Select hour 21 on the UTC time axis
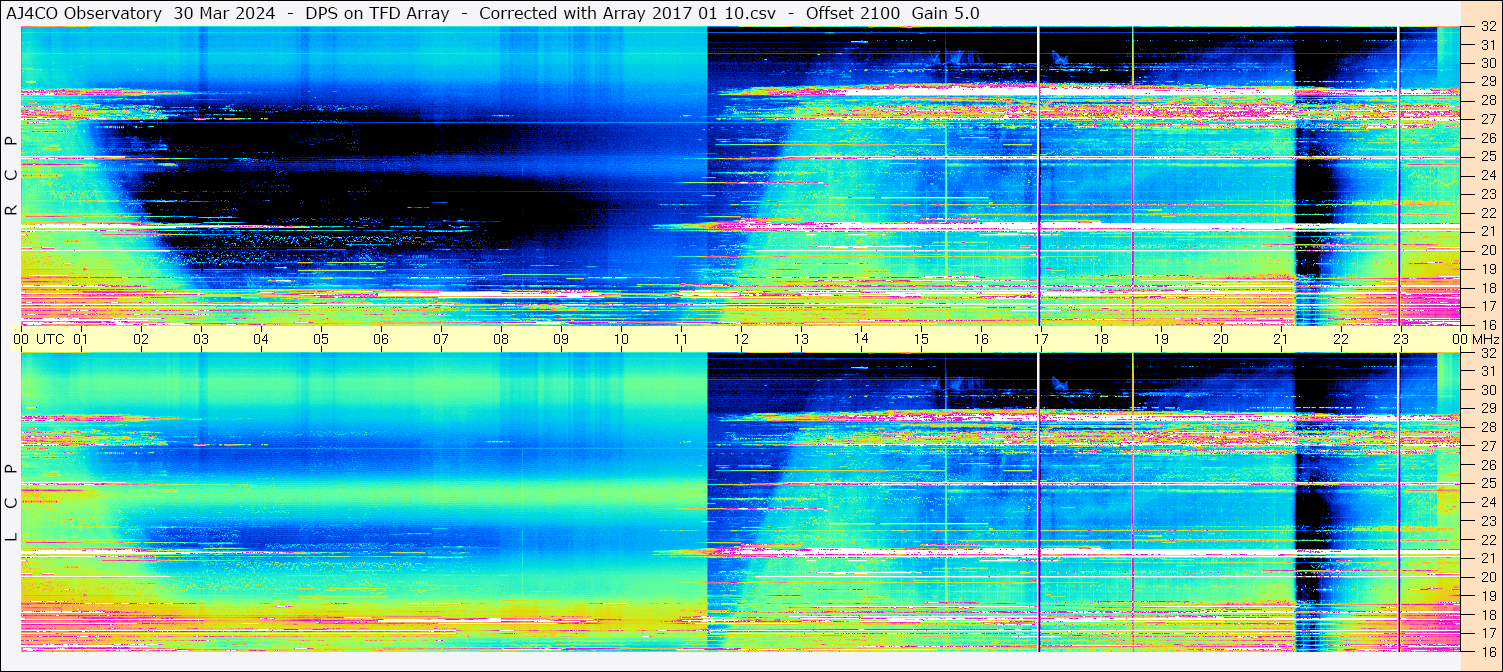Screen dimensions: 1503x672 [1281, 339]
